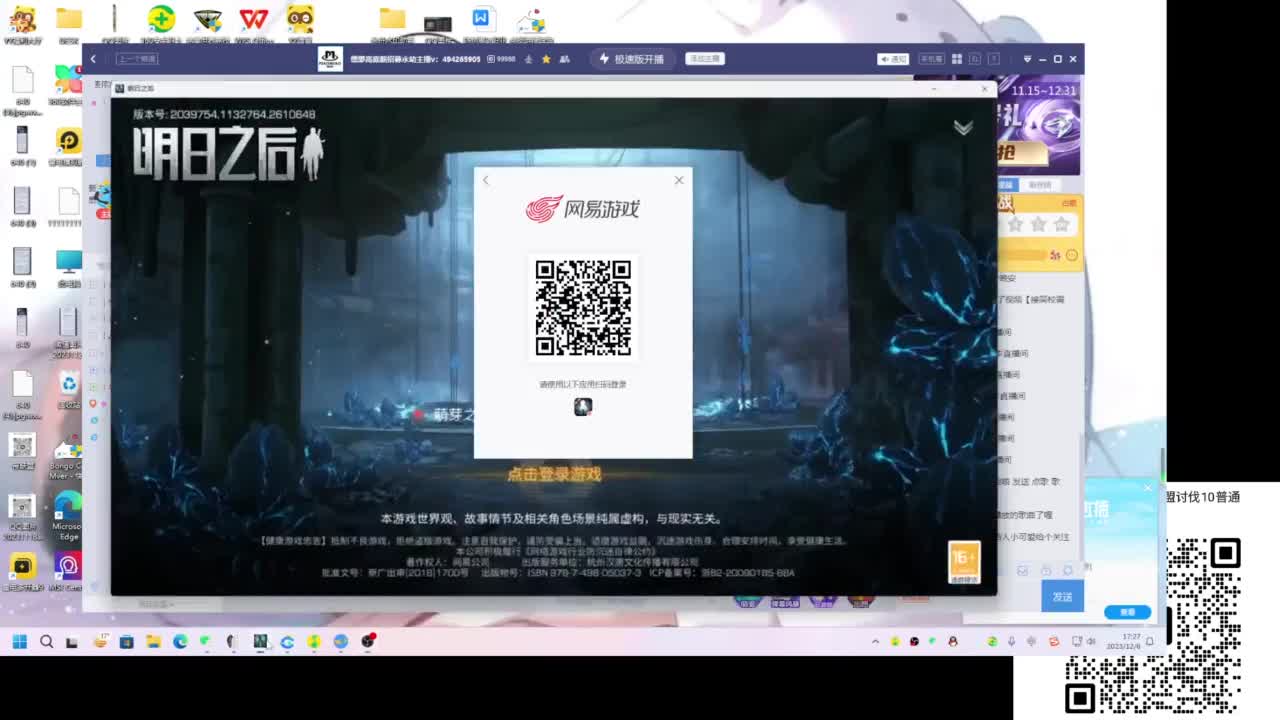
Task: Scan the NetEase login QR code
Action: click(x=583, y=308)
